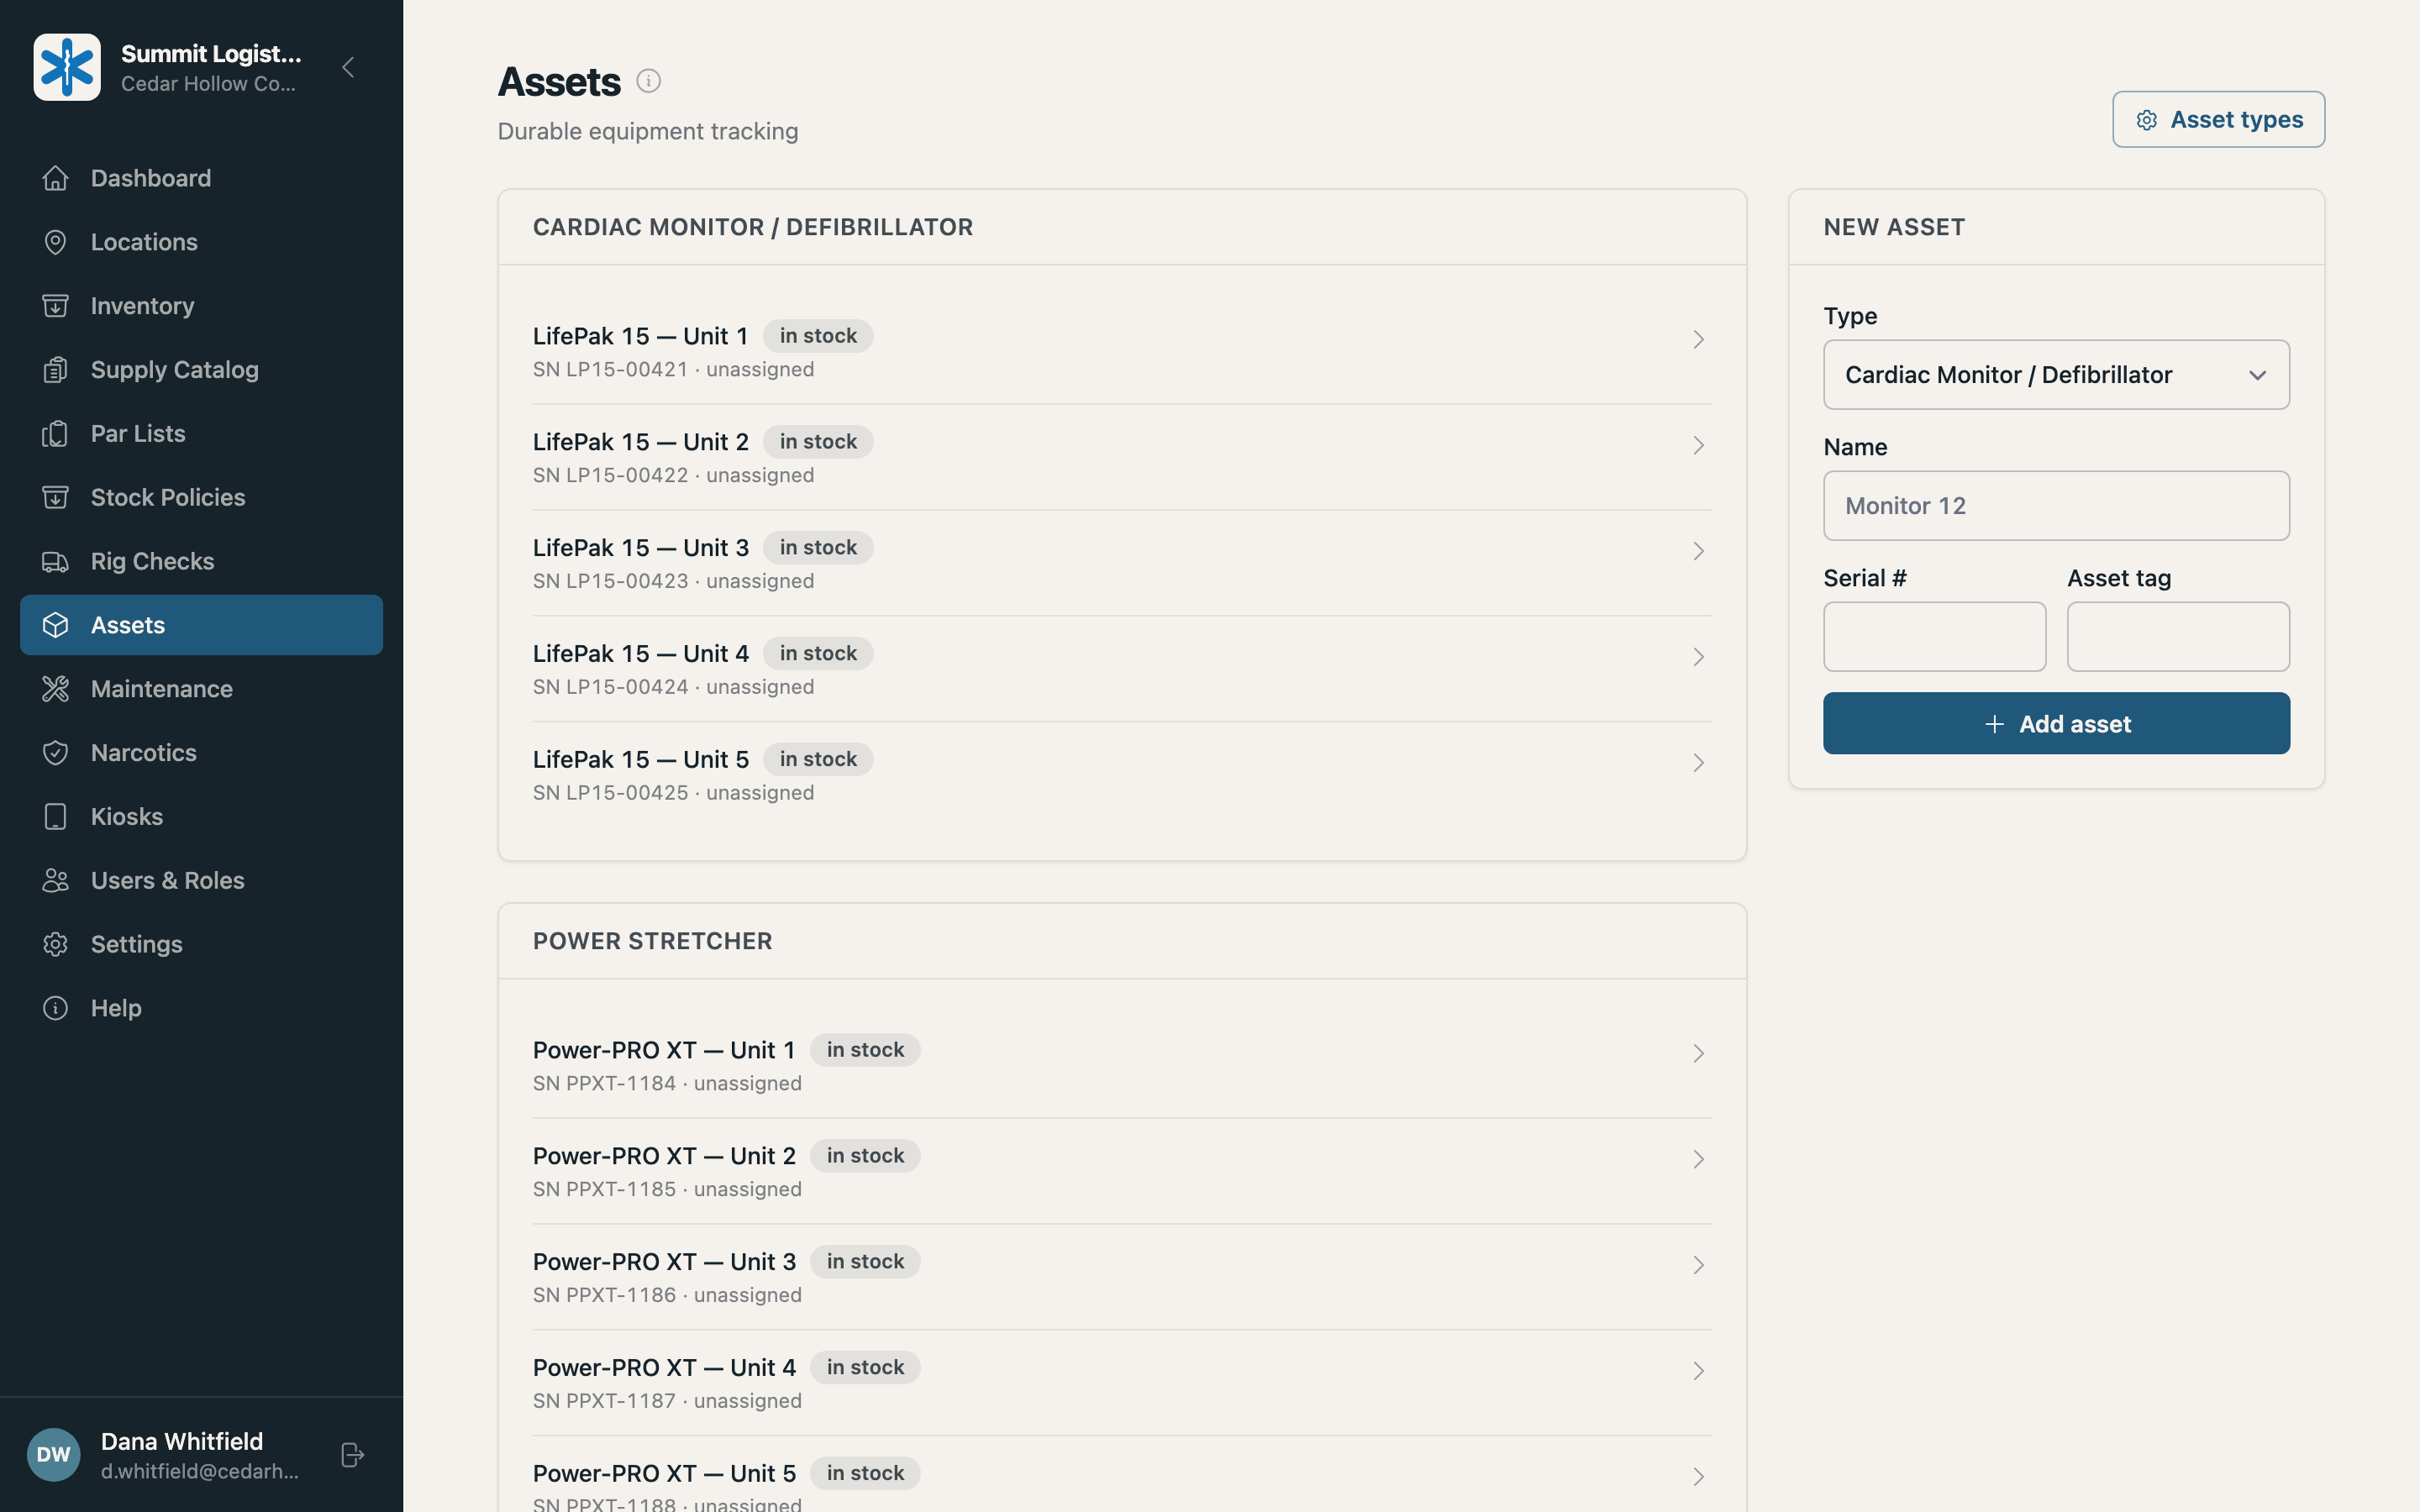Click the Name field with Monitor 12 placeholder
The image size is (2420, 1512).
coord(2056,506)
